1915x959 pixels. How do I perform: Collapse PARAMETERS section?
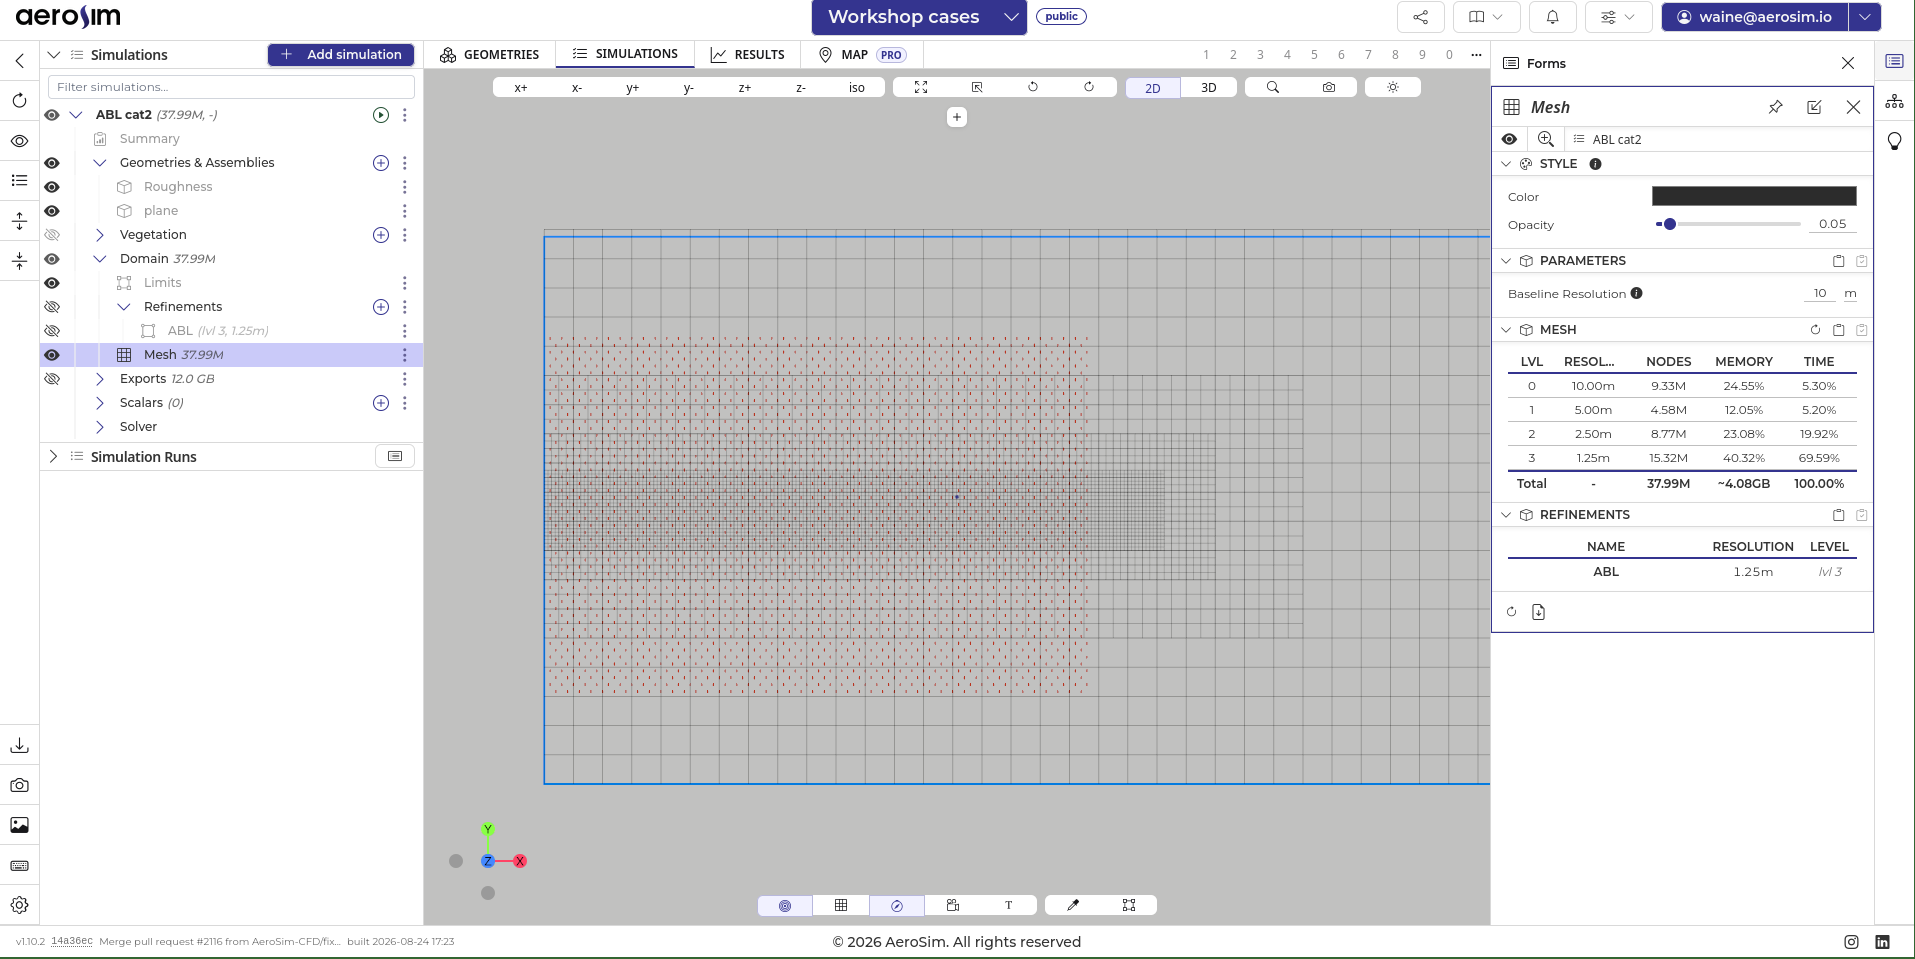pos(1506,261)
